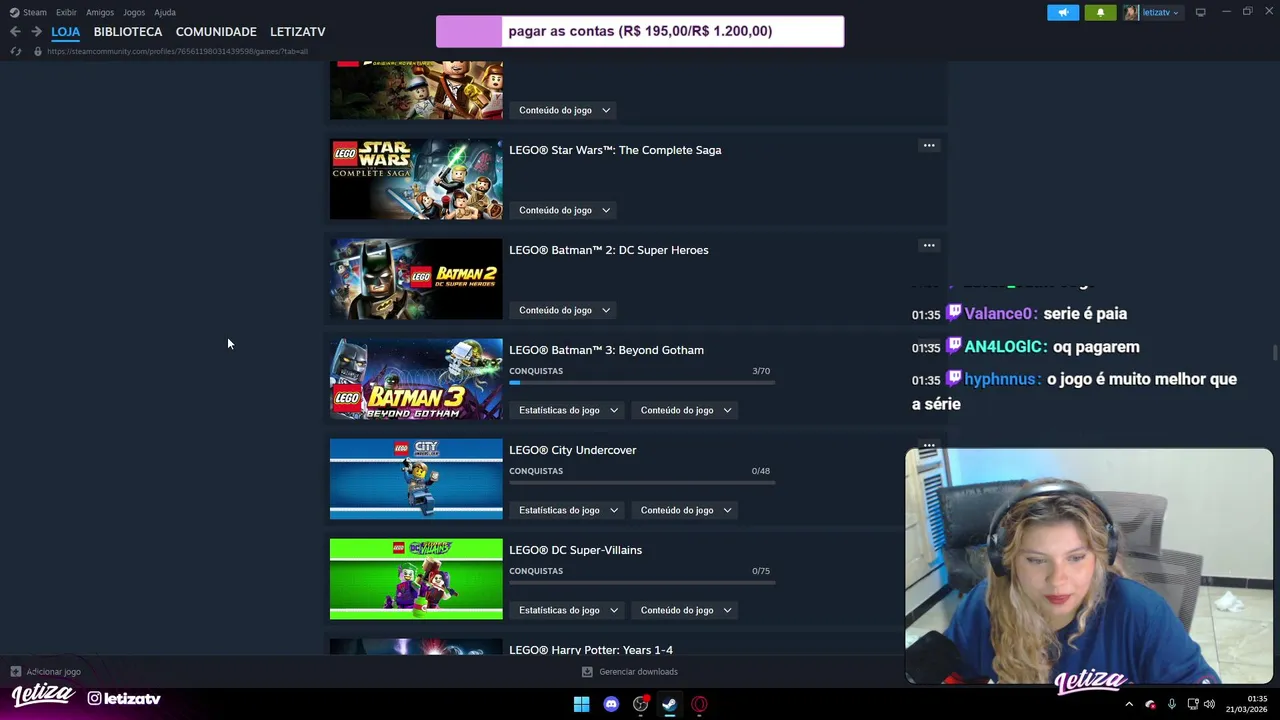Expand Estatísticas do jogo for LEGO DC Super-Villains

point(568,610)
